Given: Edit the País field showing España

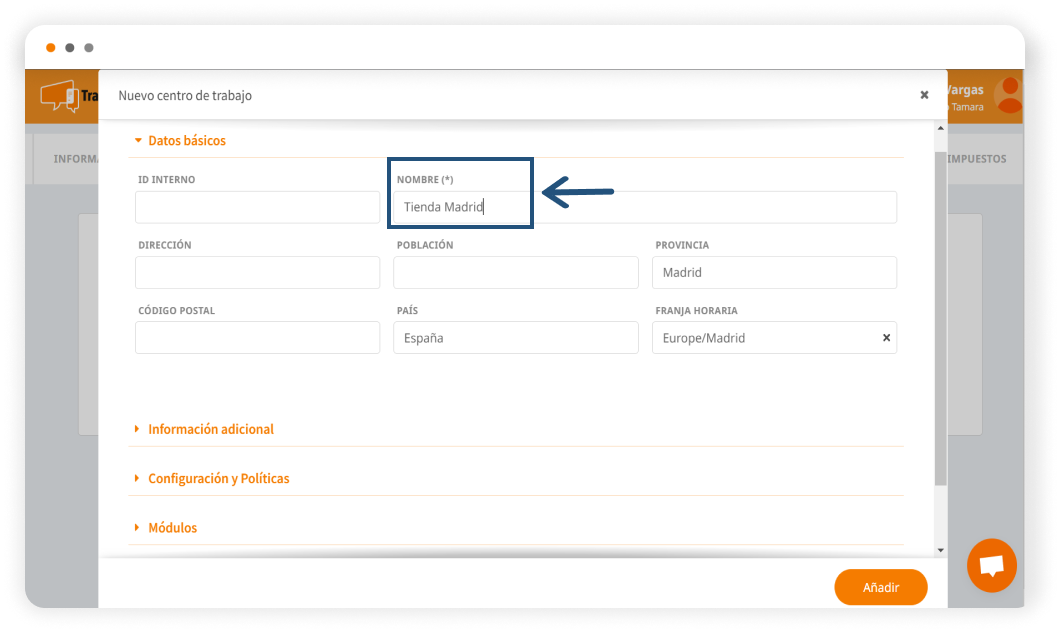Looking at the screenshot, I should click(515, 338).
